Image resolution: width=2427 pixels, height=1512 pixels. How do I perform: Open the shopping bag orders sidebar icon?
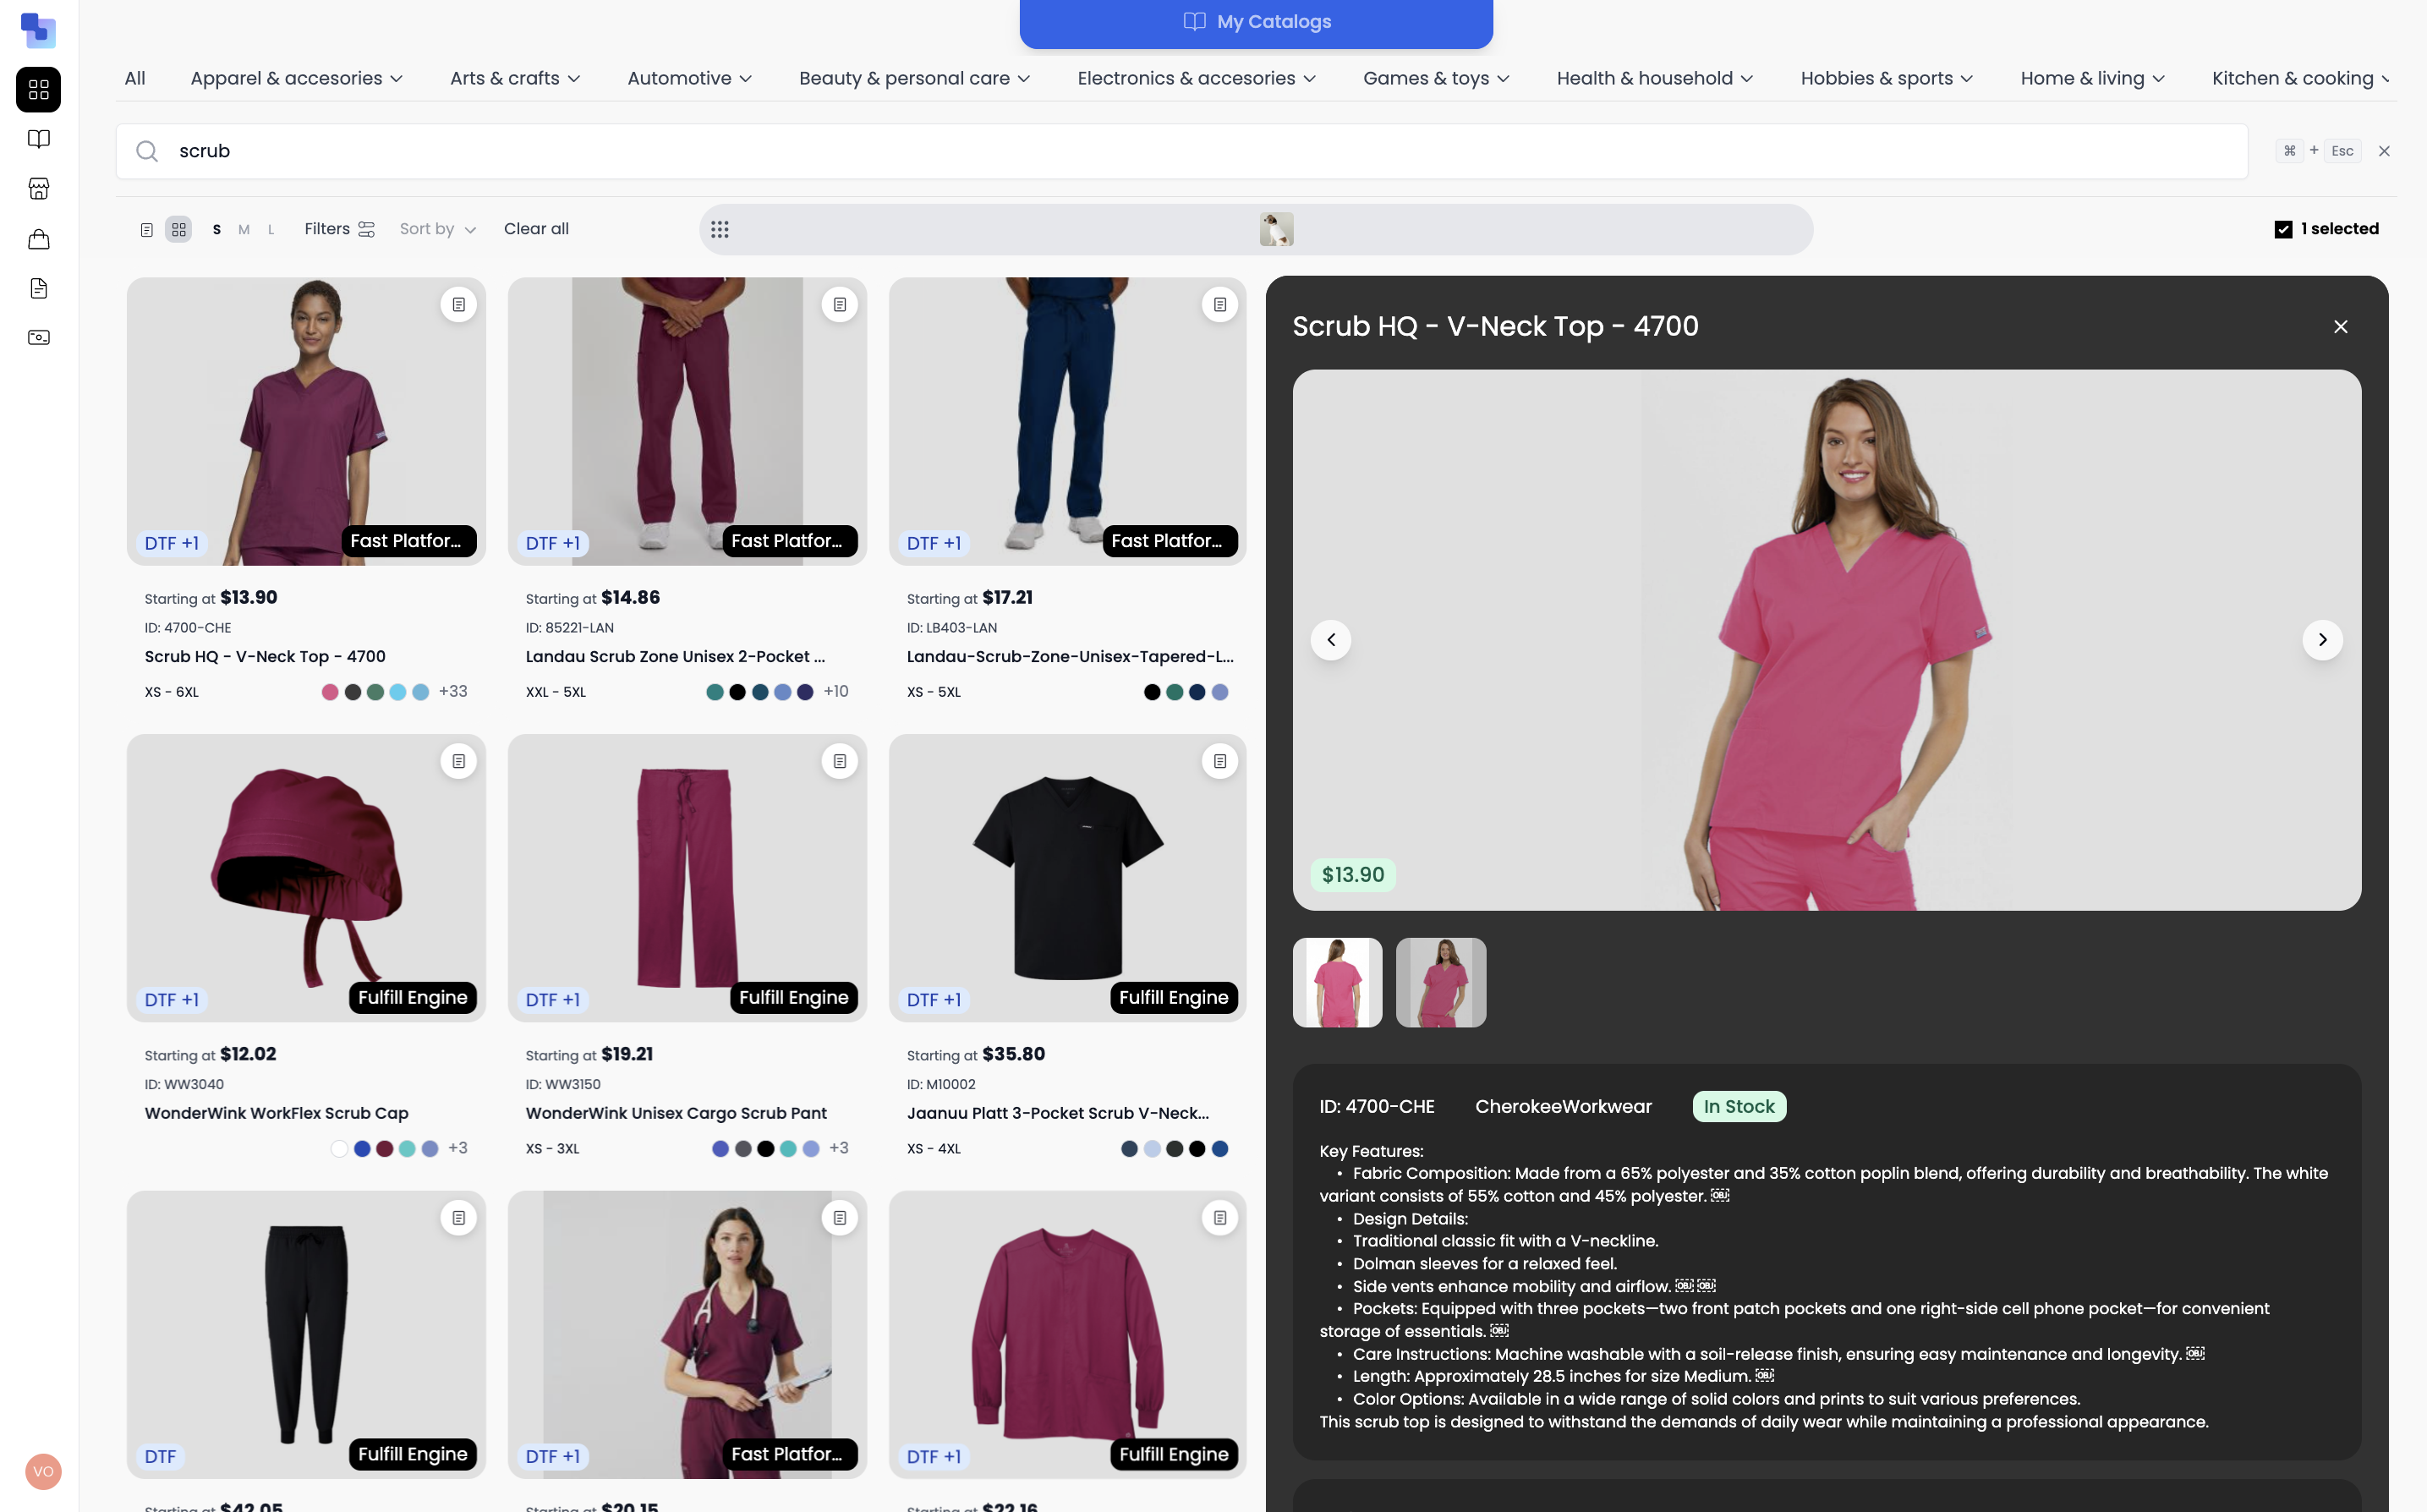[x=39, y=238]
